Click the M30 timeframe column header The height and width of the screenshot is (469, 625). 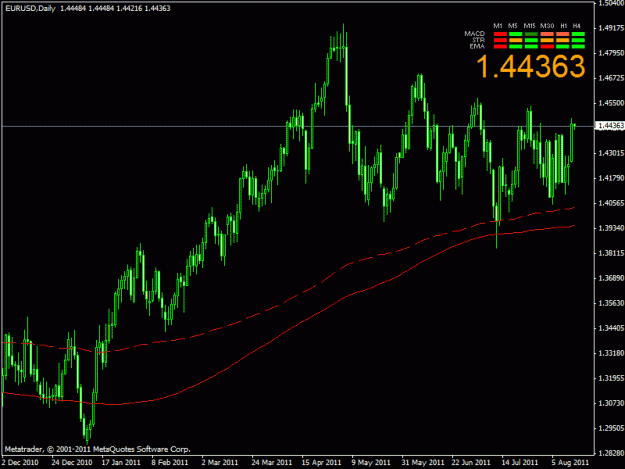(x=547, y=26)
